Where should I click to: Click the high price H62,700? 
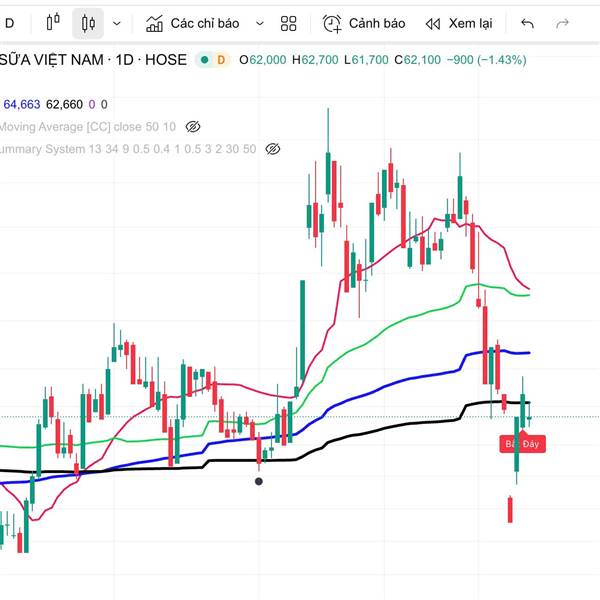[x=315, y=60]
